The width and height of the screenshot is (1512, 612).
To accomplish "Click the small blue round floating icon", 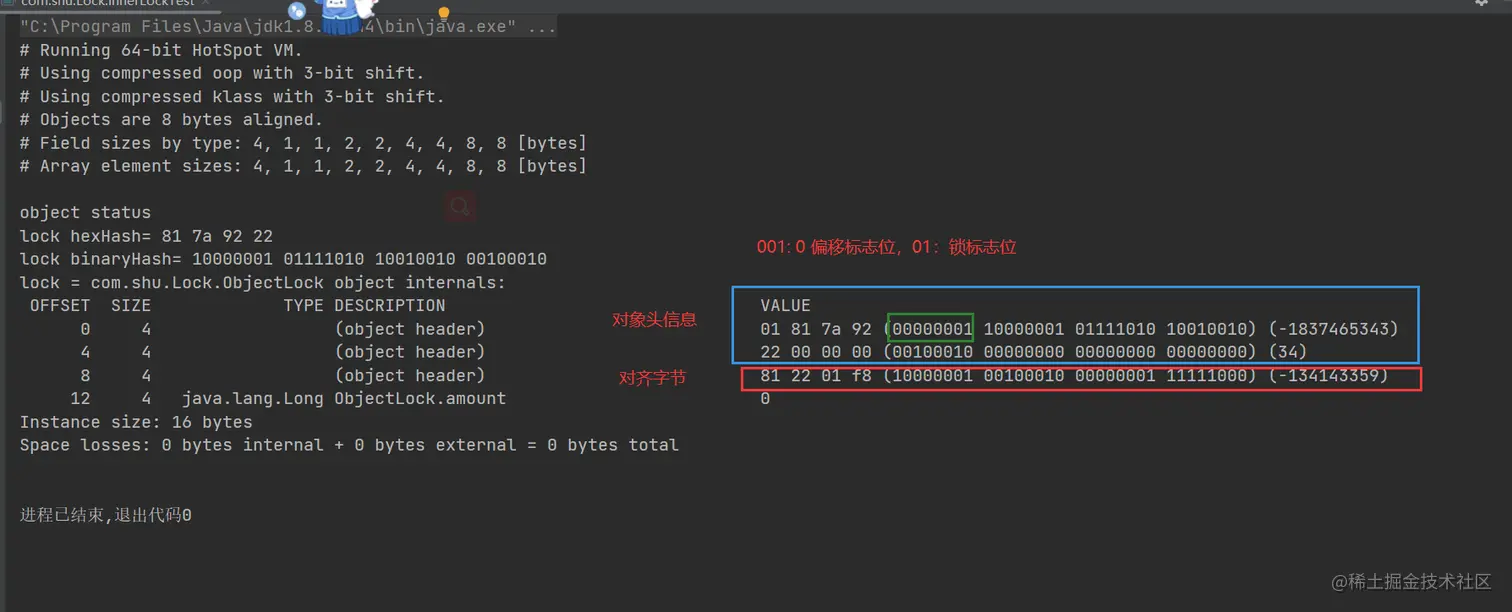I will [297, 11].
